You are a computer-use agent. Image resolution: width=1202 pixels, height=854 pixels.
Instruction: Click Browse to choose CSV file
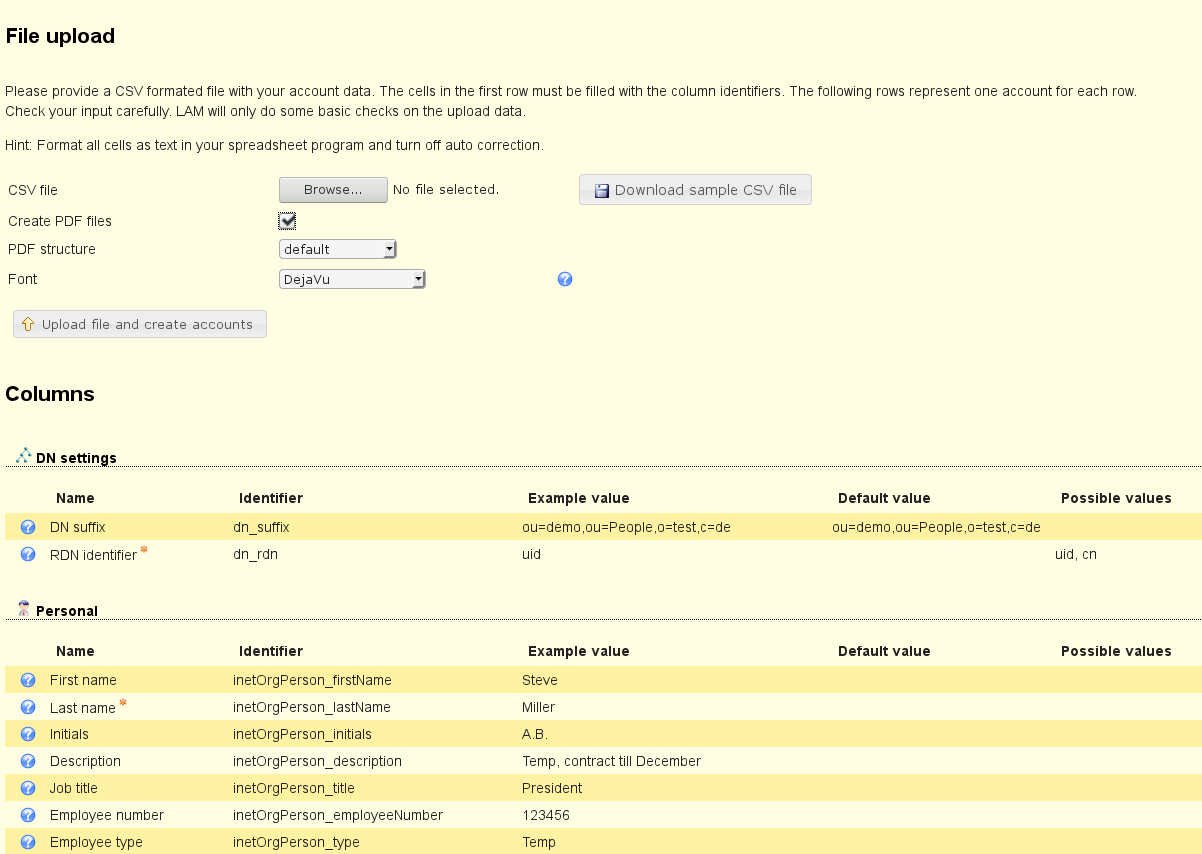click(333, 190)
